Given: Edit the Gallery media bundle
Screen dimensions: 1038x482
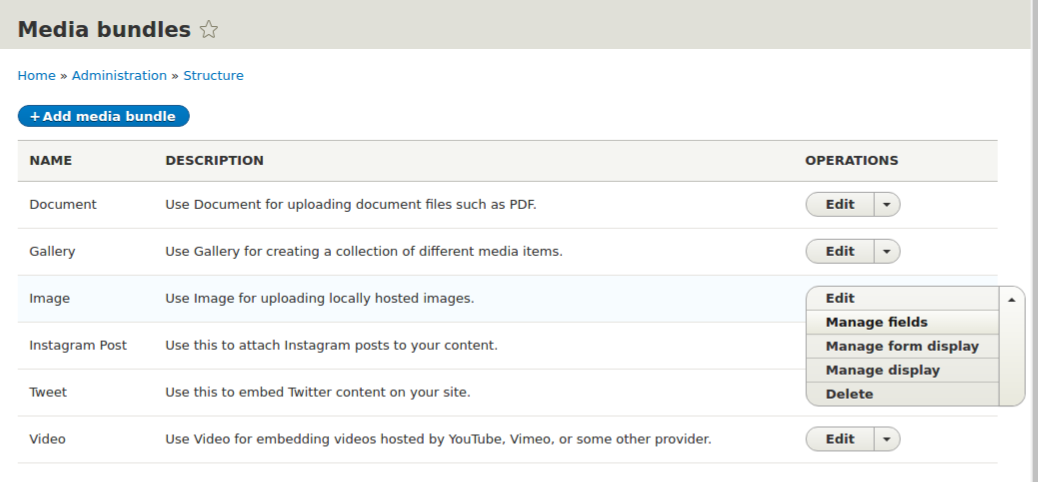Looking at the screenshot, I should pyautogui.click(x=840, y=252).
